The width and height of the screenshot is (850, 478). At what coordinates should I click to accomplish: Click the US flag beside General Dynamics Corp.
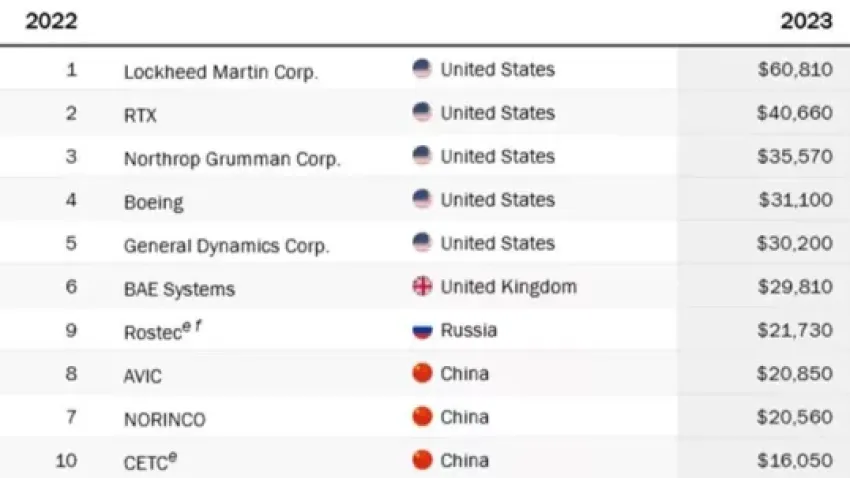click(422, 243)
